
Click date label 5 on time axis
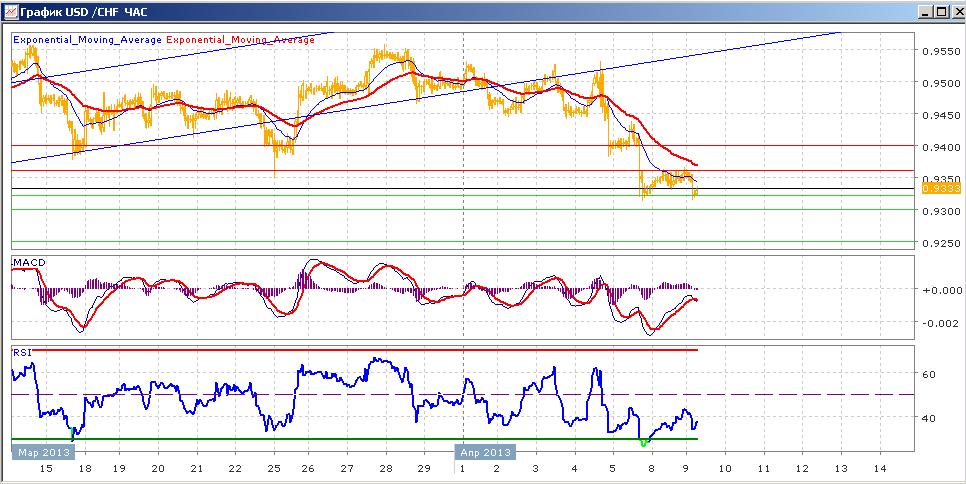(612, 469)
